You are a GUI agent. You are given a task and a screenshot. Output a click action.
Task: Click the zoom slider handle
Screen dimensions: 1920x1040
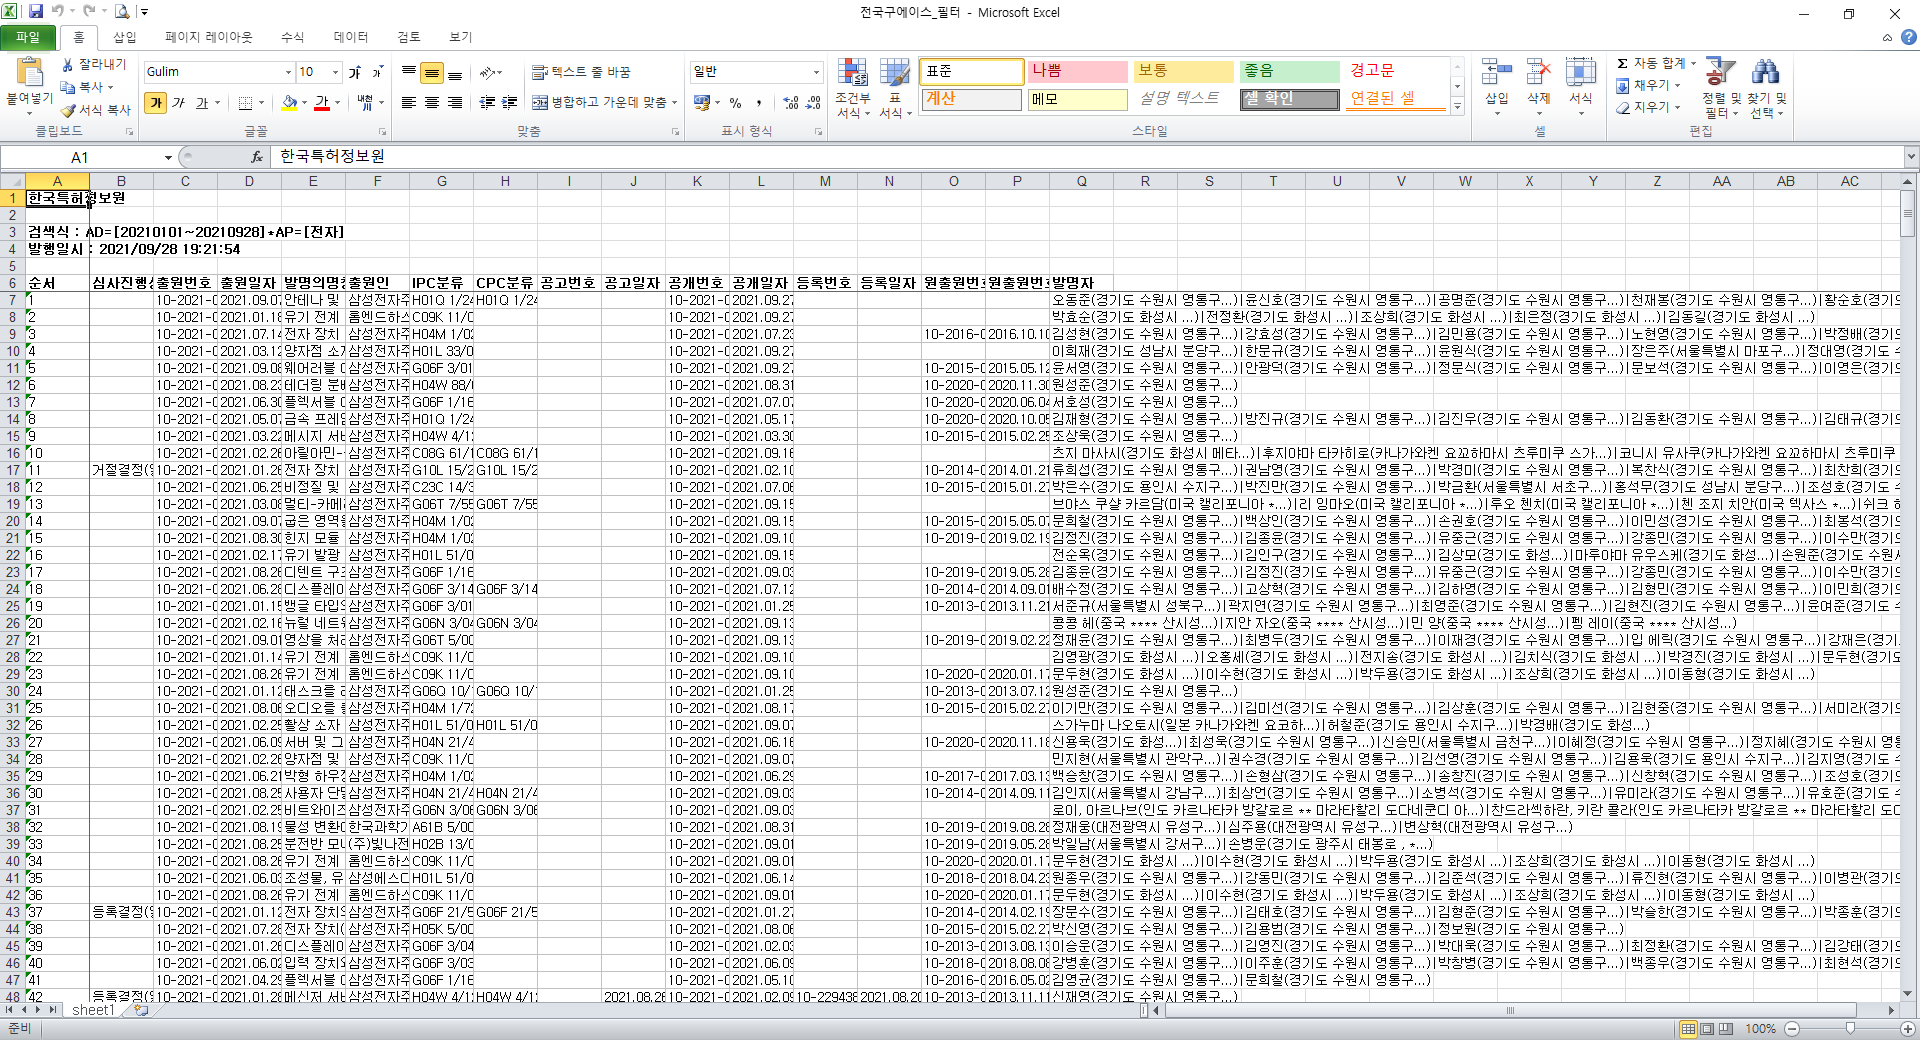coord(1850,1029)
